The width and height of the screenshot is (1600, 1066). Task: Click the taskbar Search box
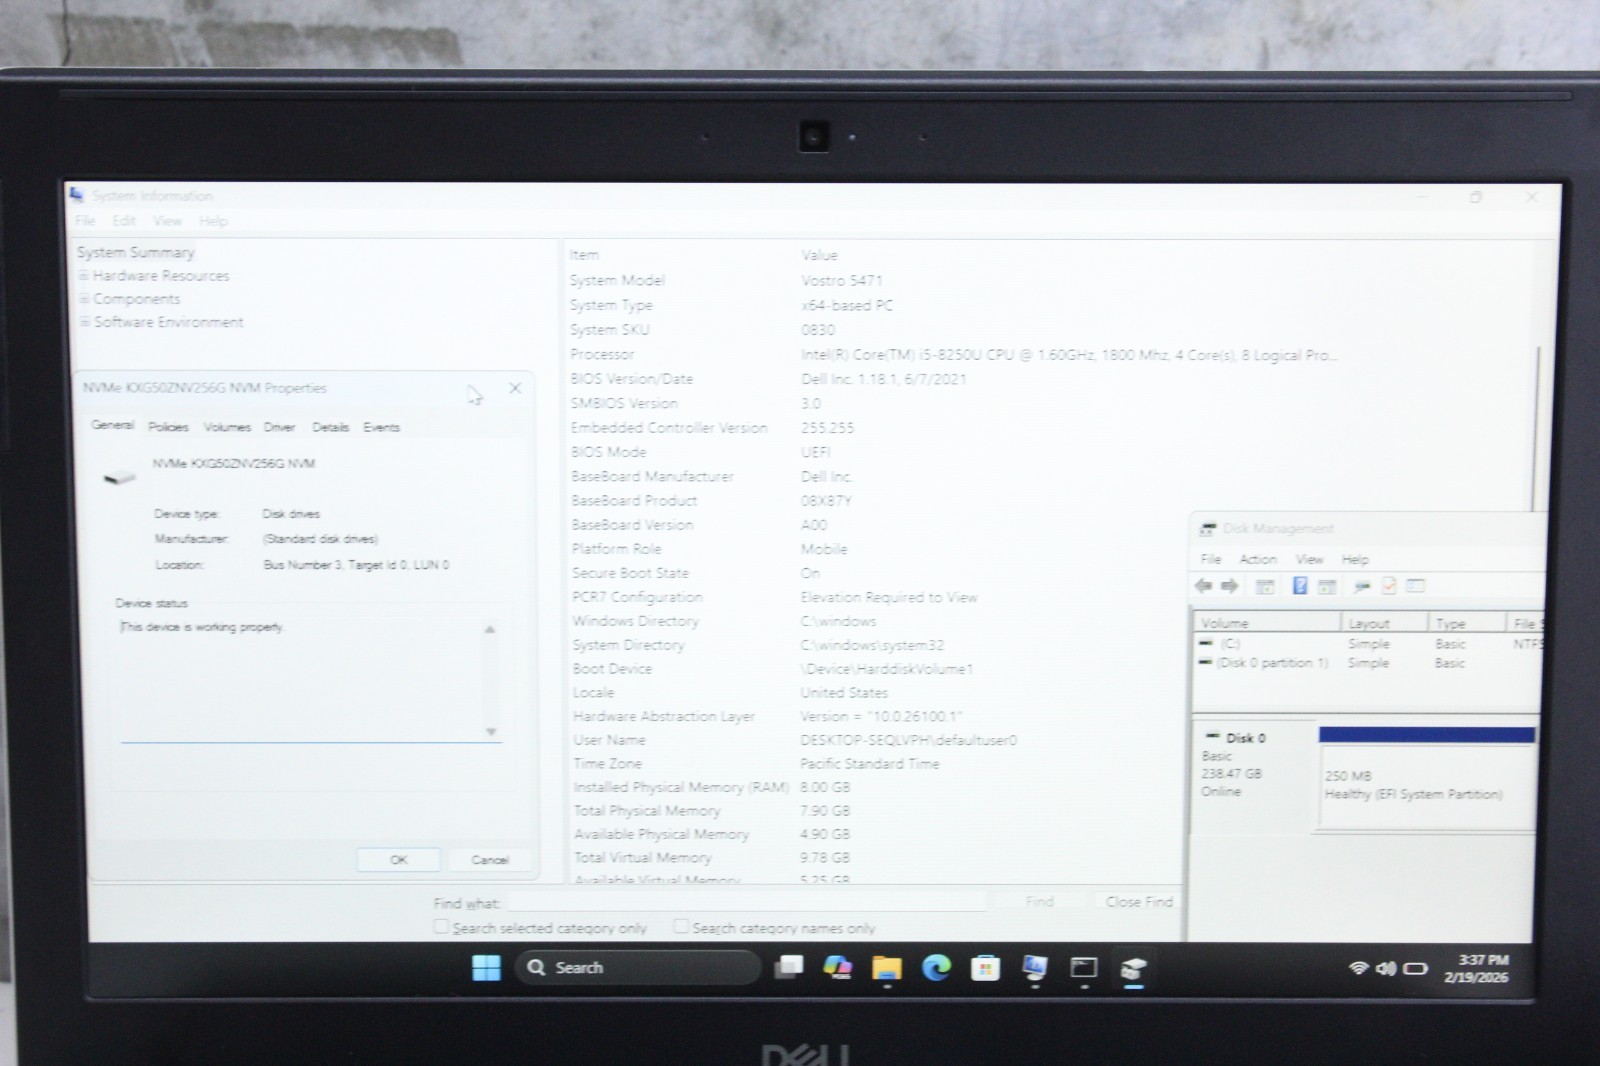[x=638, y=968]
